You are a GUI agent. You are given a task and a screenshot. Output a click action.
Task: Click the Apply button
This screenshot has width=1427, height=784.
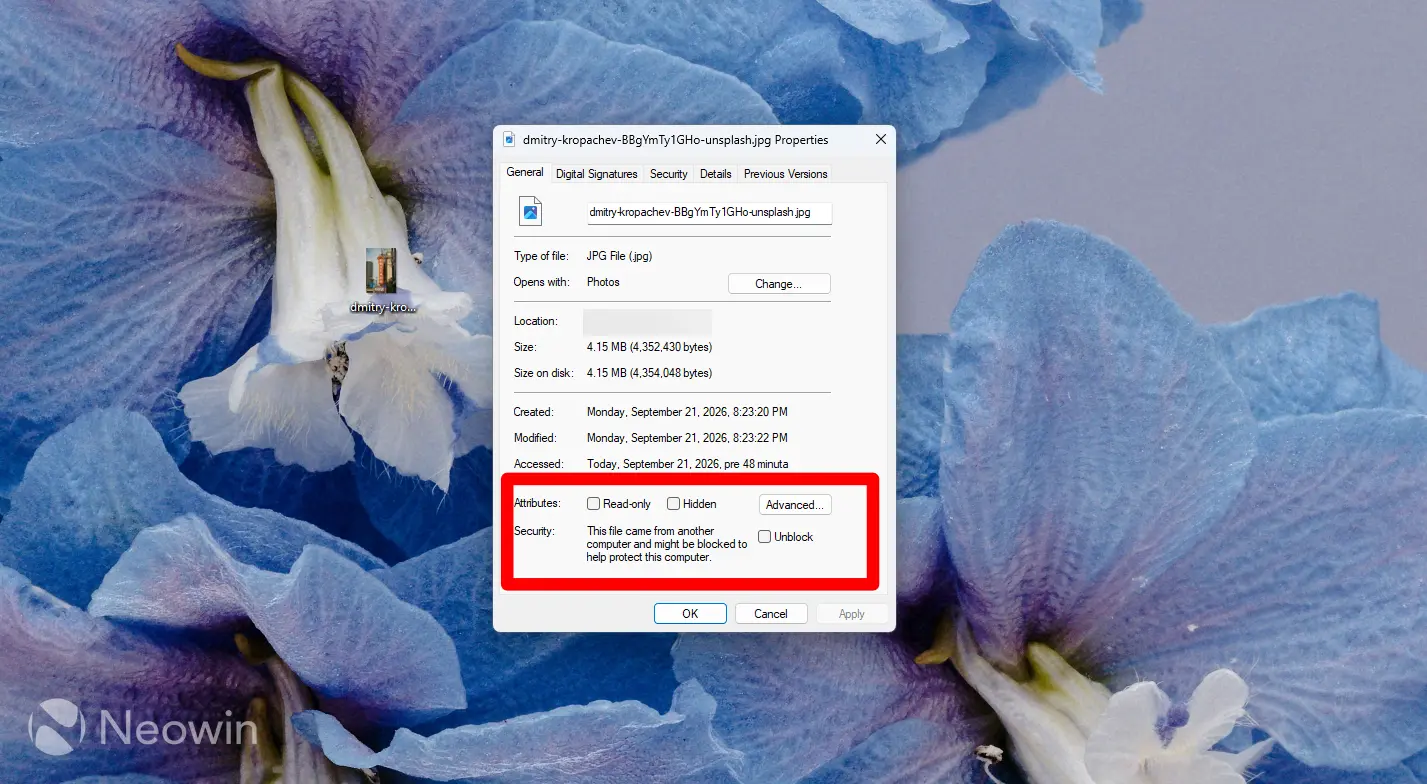[852, 614]
